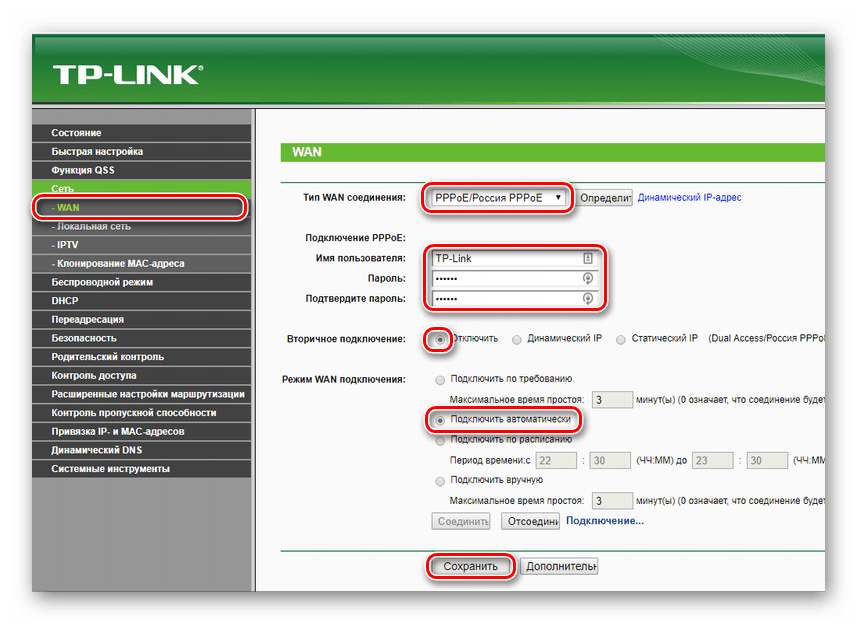The width and height of the screenshot is (857, 625).
Task: Click the Динамический IP-адрес link
Action: (689, 197)
